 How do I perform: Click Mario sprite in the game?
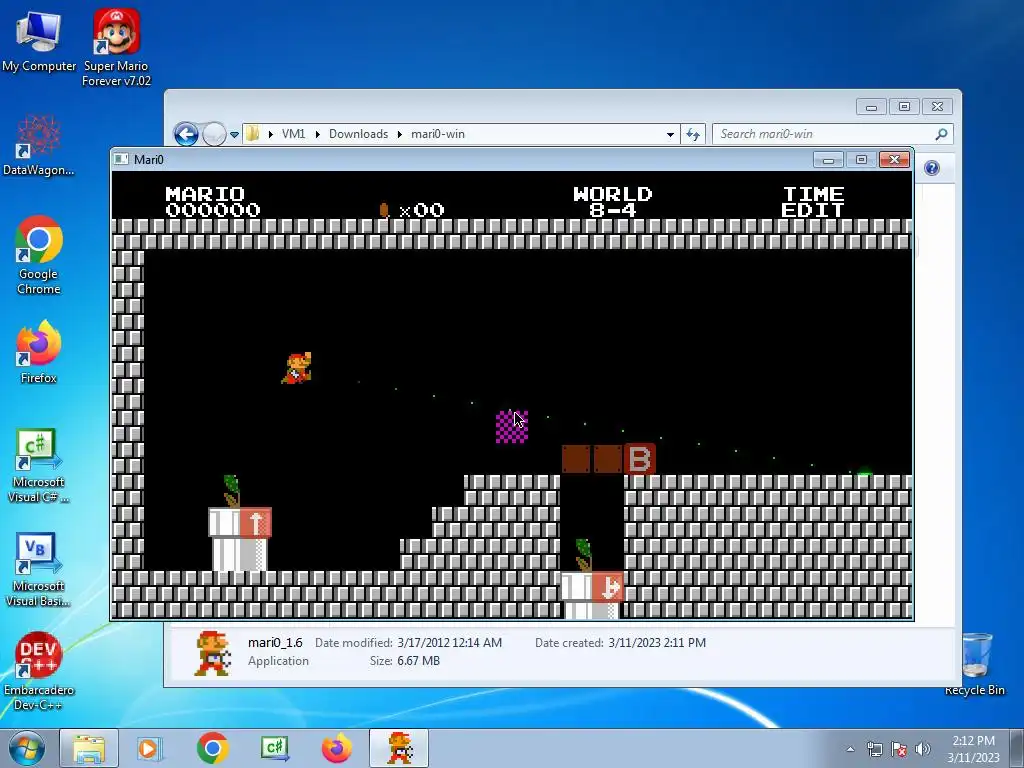tap(297, 368)
